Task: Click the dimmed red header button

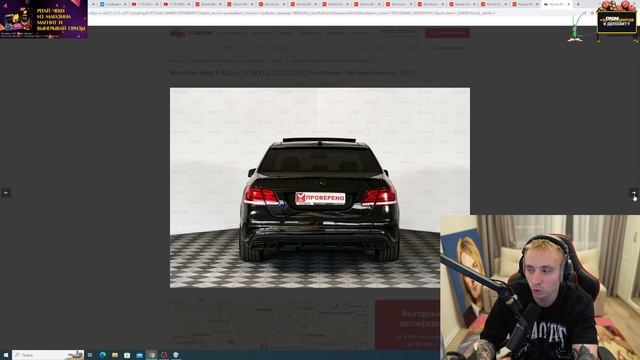Action: (447, 33)
